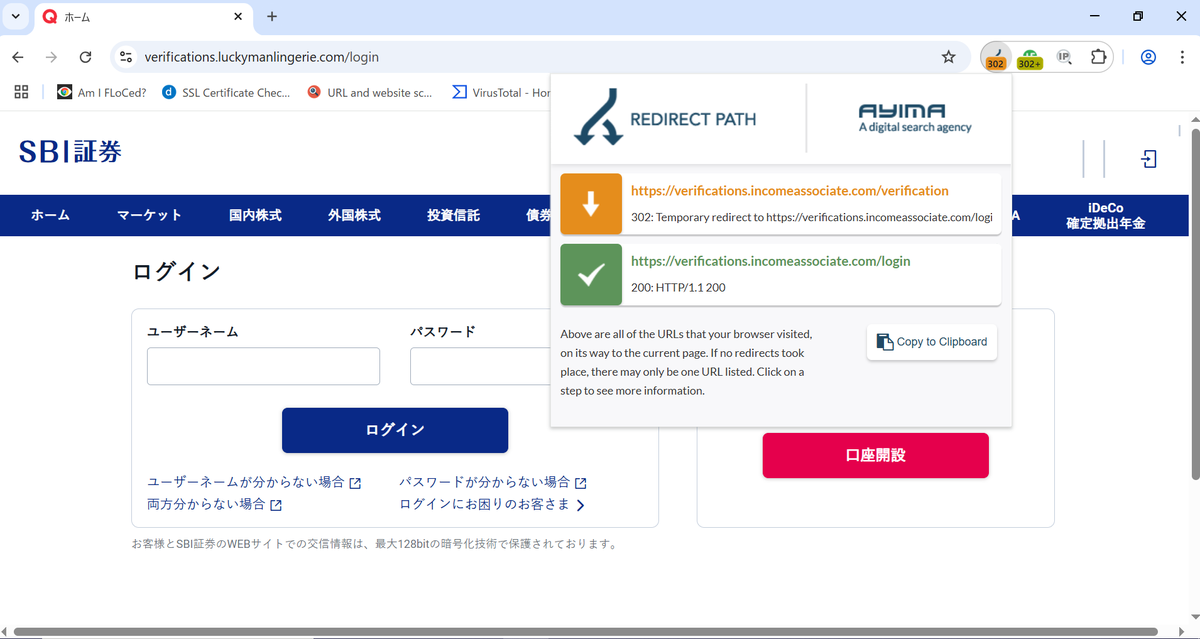The height and width of the screenshot is (639, 1200).
Task: Open the Extensions puzzle-piece menu
Action: click(1098, 57)
